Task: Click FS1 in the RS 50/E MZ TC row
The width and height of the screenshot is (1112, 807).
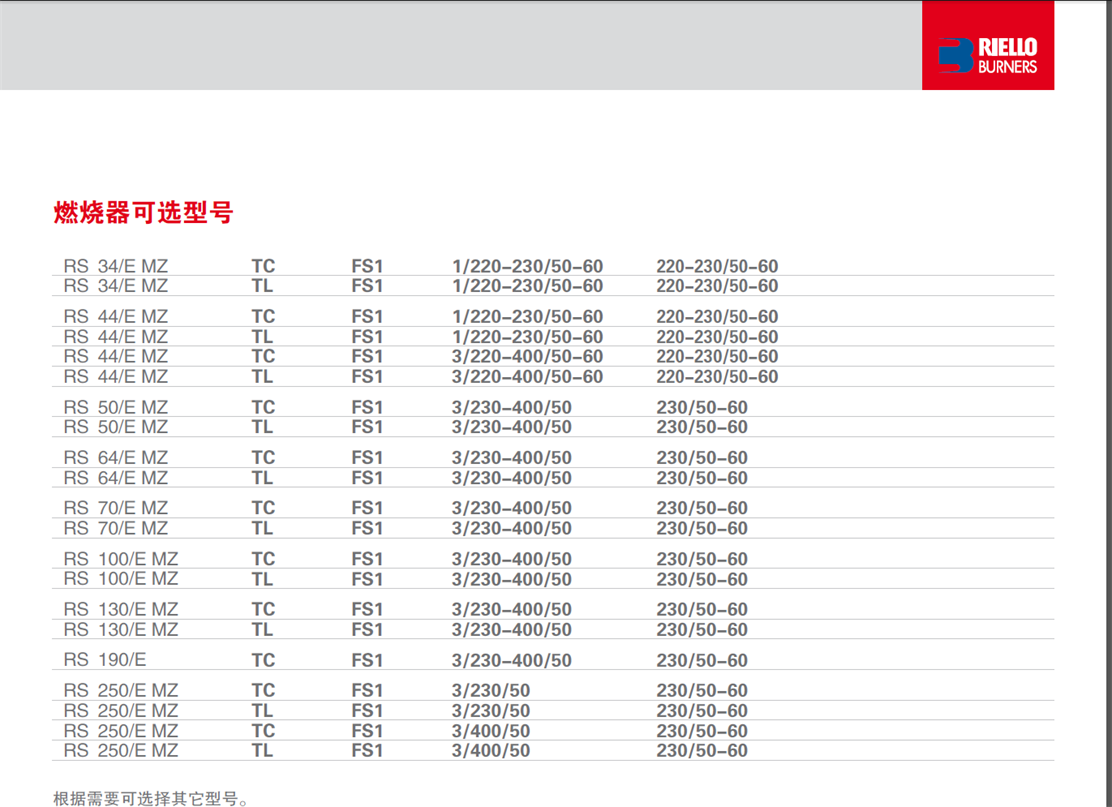Action: [x=367, y=408]
